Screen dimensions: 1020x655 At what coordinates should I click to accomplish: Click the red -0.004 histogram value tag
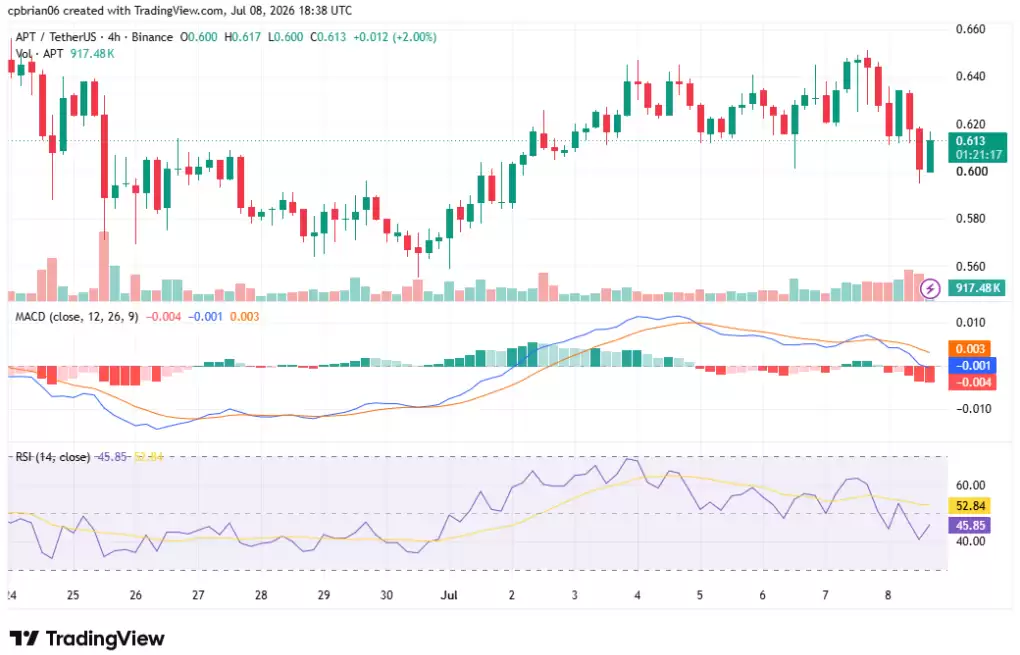[972, 382]
